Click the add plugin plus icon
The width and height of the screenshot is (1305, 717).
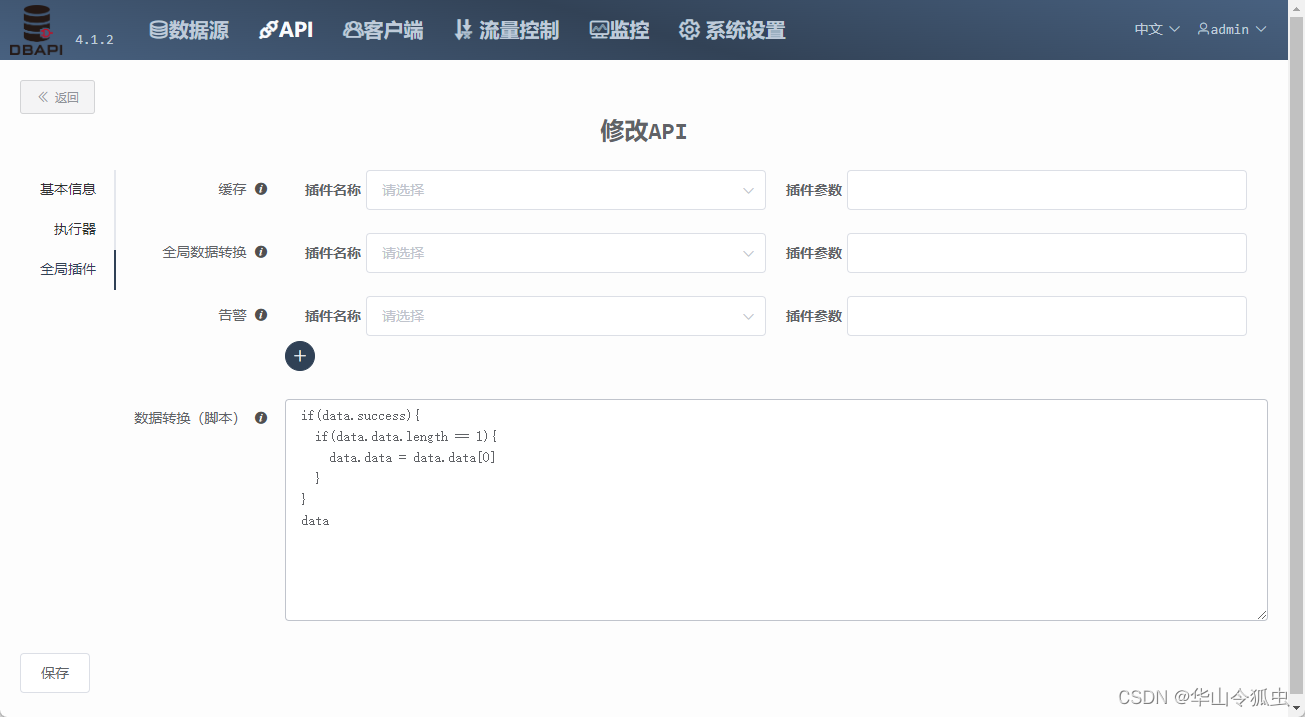click(300, 356)
